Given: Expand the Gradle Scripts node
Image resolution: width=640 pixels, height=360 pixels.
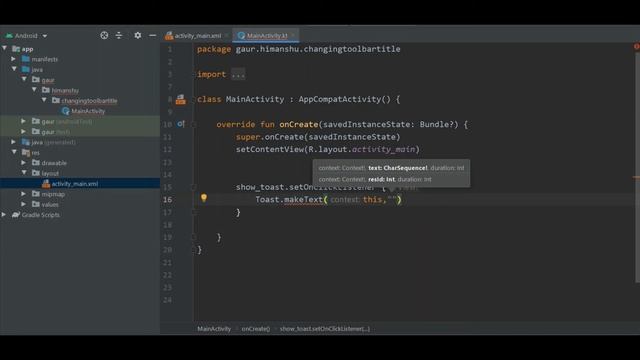Looking at the screenshot, I should pos(4,214).
